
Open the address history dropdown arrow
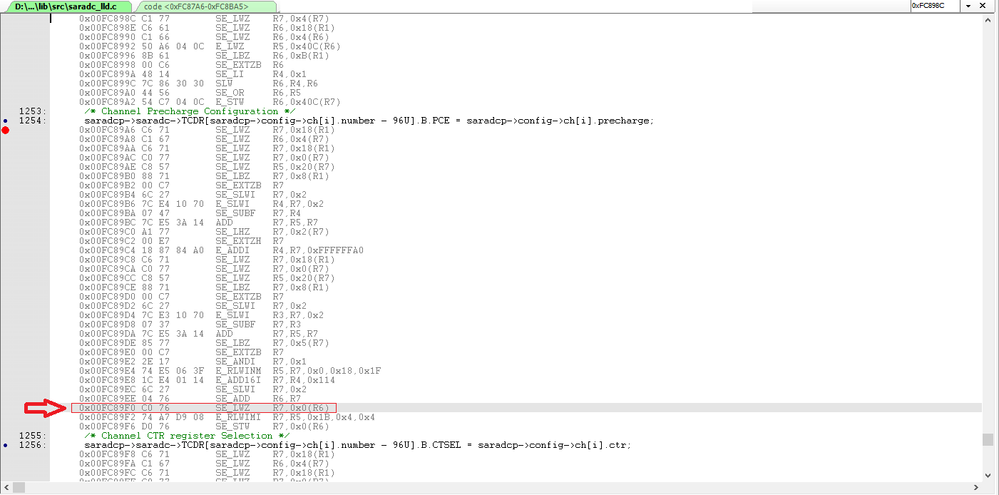pos(969,6)
